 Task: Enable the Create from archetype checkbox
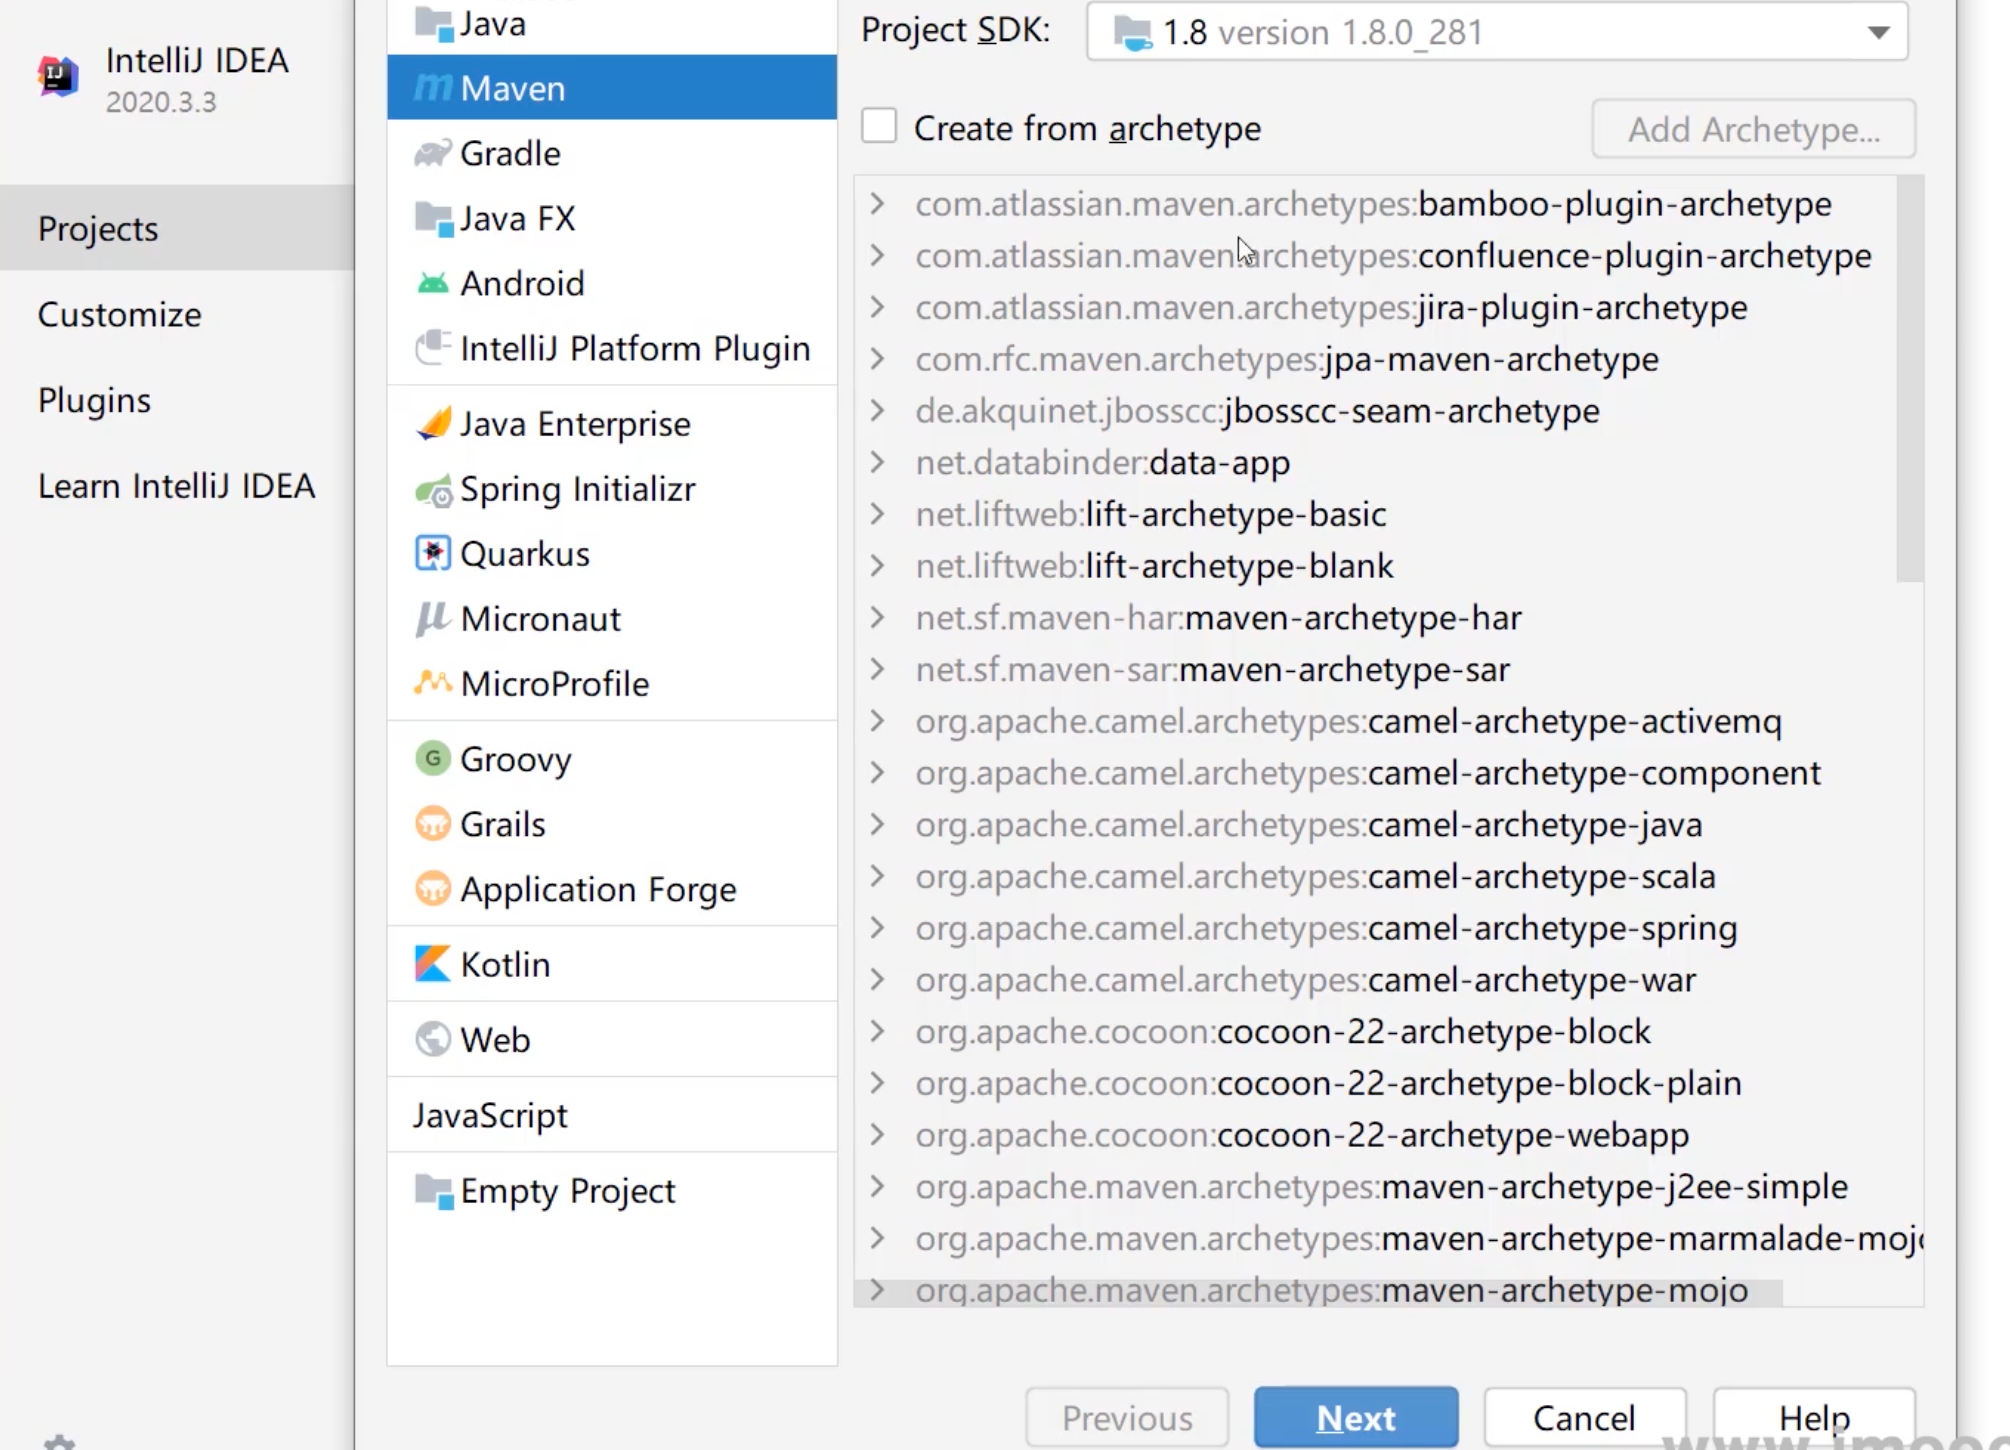(879, 127)
